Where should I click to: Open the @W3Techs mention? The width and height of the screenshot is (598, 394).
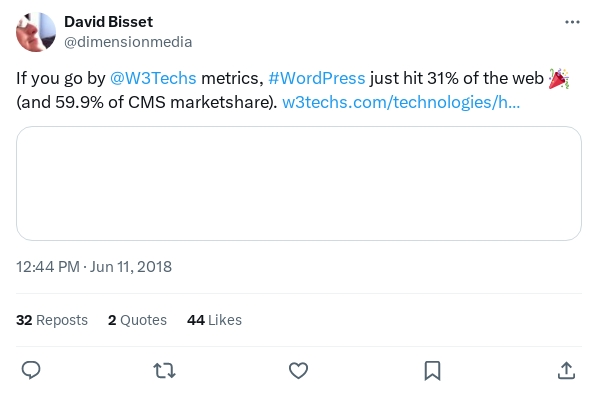point(153,78)
